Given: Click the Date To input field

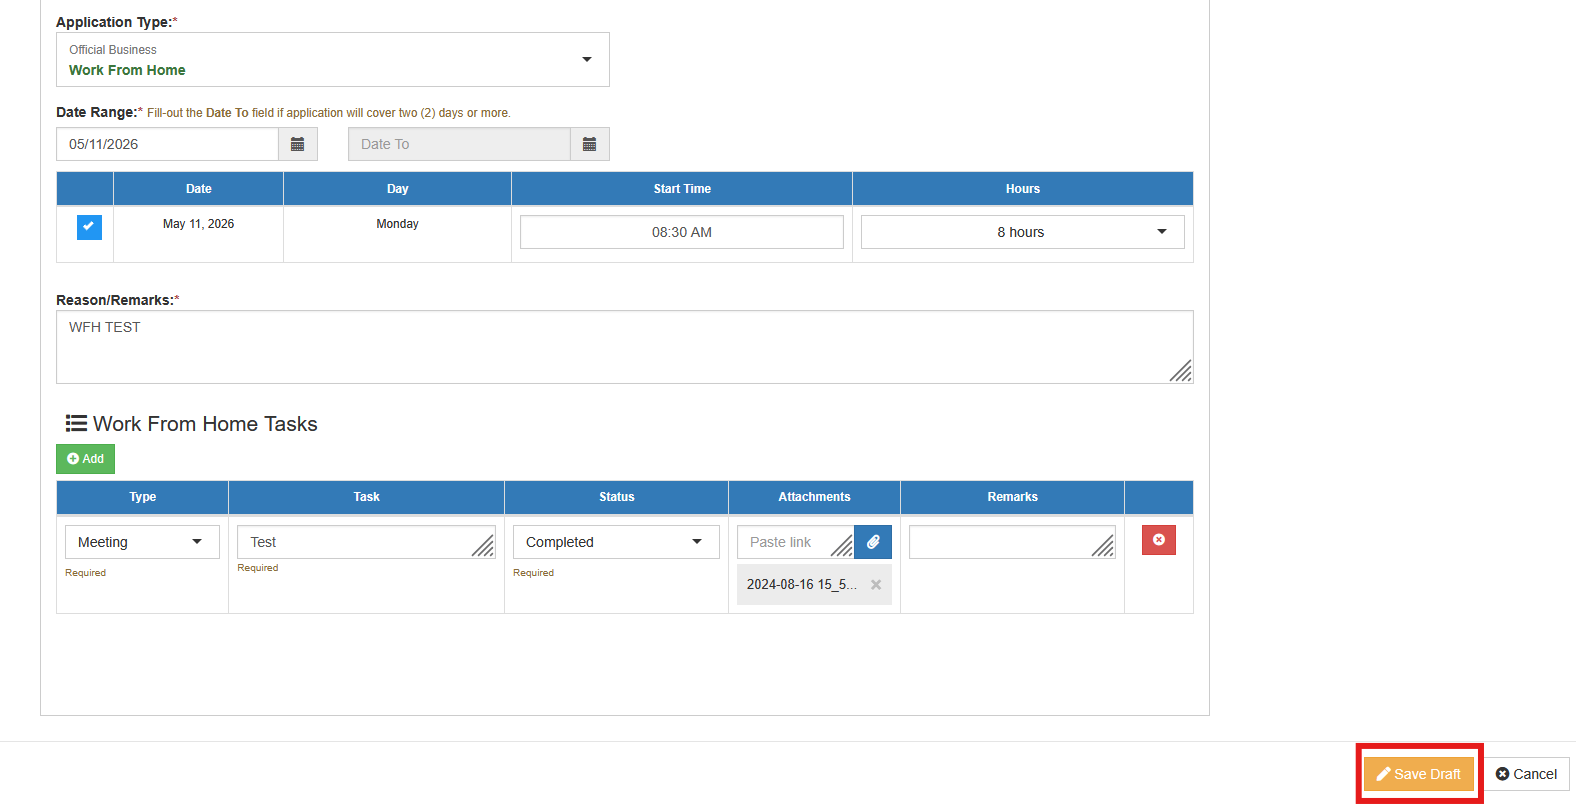Looking at the screenshot, I should coord(459,144).
